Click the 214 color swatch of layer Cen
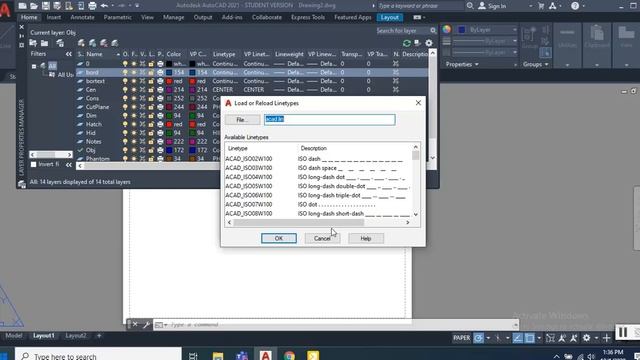The height and width of the screenshot is (360, 640). tap(169, 89)
